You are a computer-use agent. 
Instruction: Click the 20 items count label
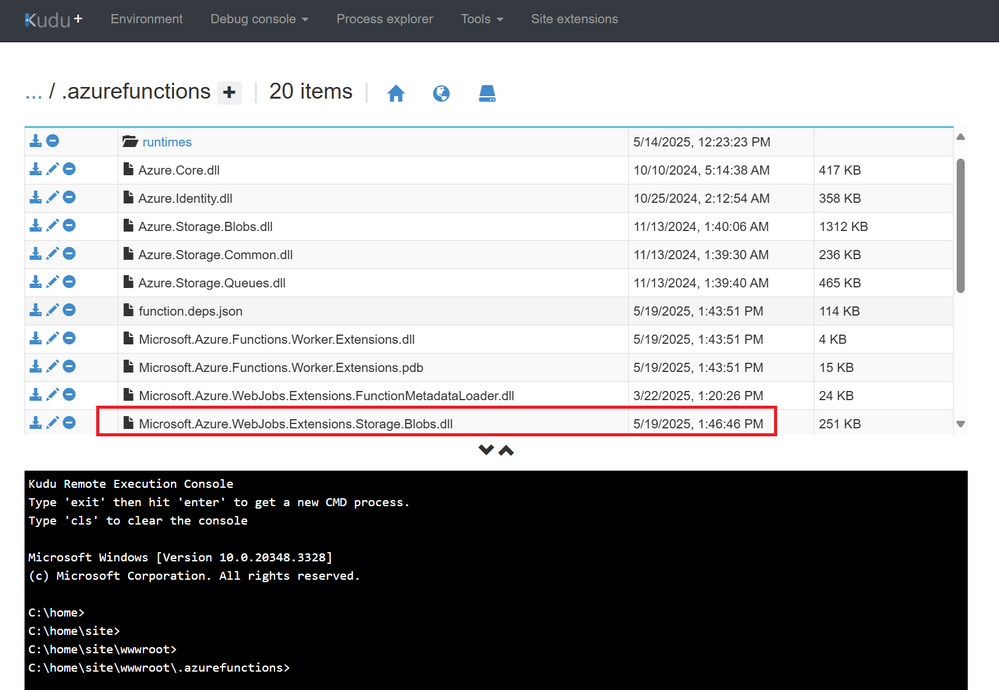[310, 91]
